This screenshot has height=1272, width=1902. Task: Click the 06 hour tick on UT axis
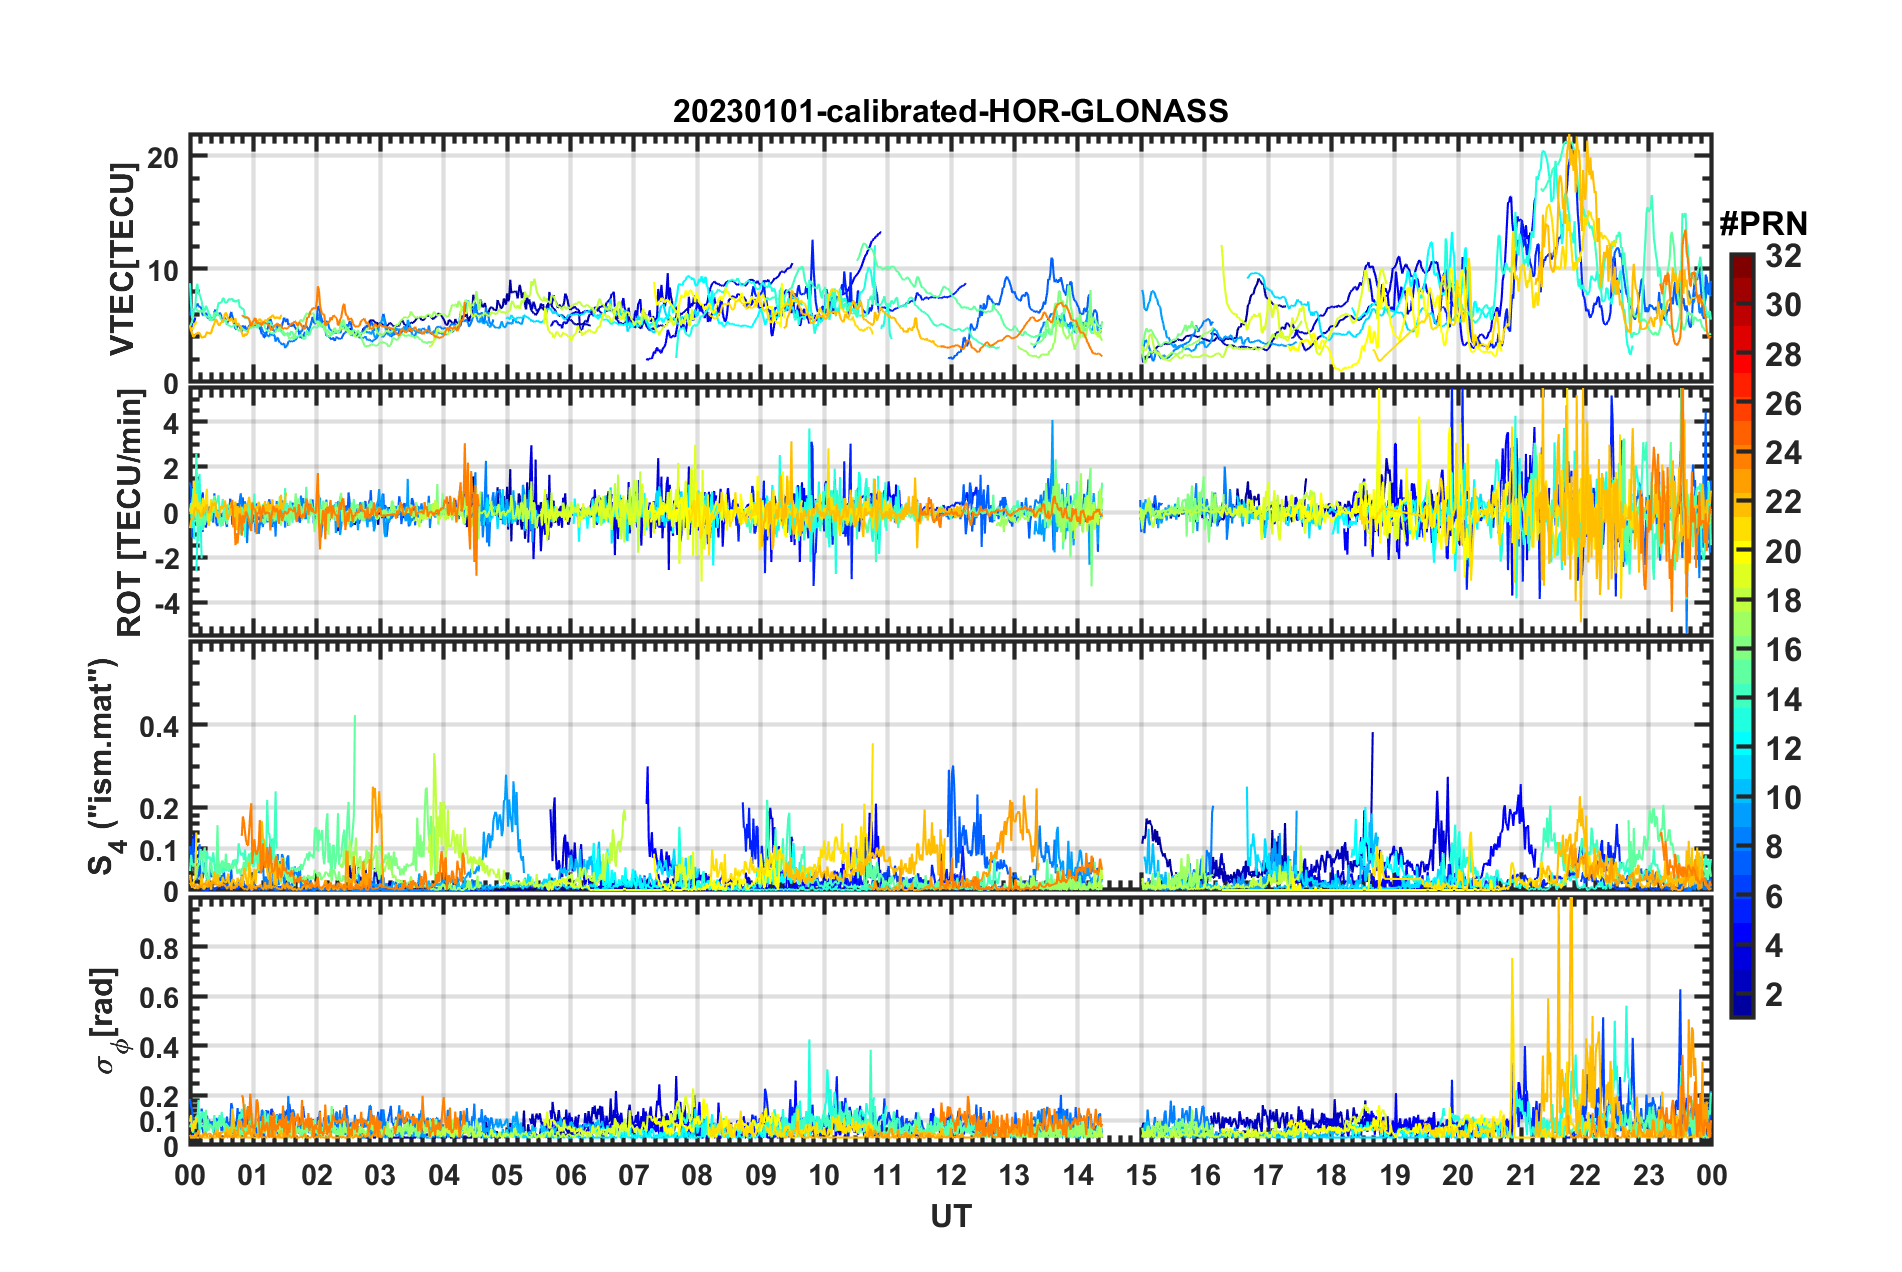[570, 1175]
